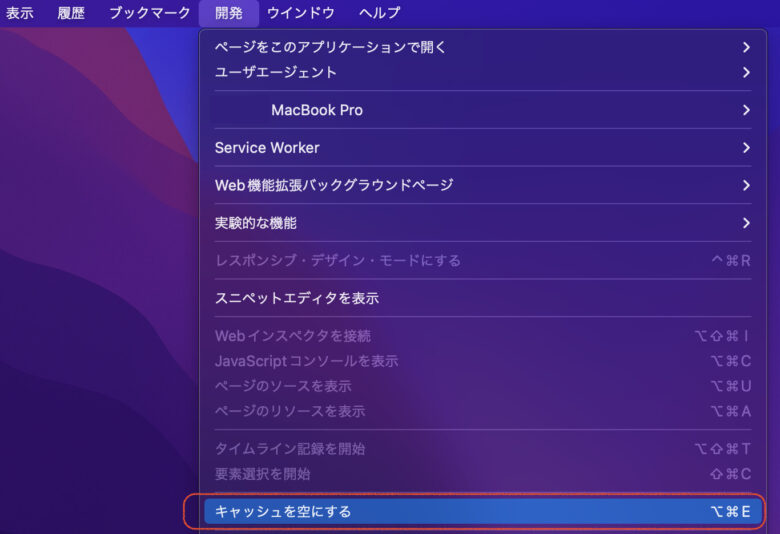Click the ⌥⇧⌘I shortcut label
This screenshot has height=534, width=780.
point(722,336)
